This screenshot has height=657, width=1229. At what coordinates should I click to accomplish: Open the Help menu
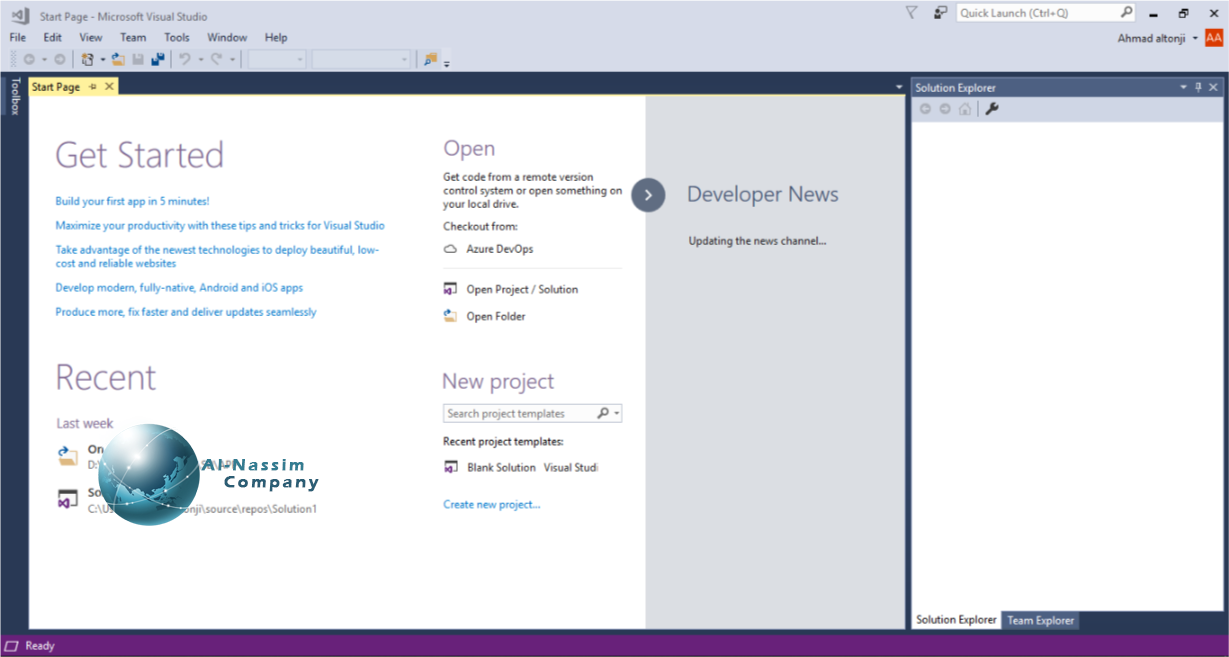(x=276, y=38)
